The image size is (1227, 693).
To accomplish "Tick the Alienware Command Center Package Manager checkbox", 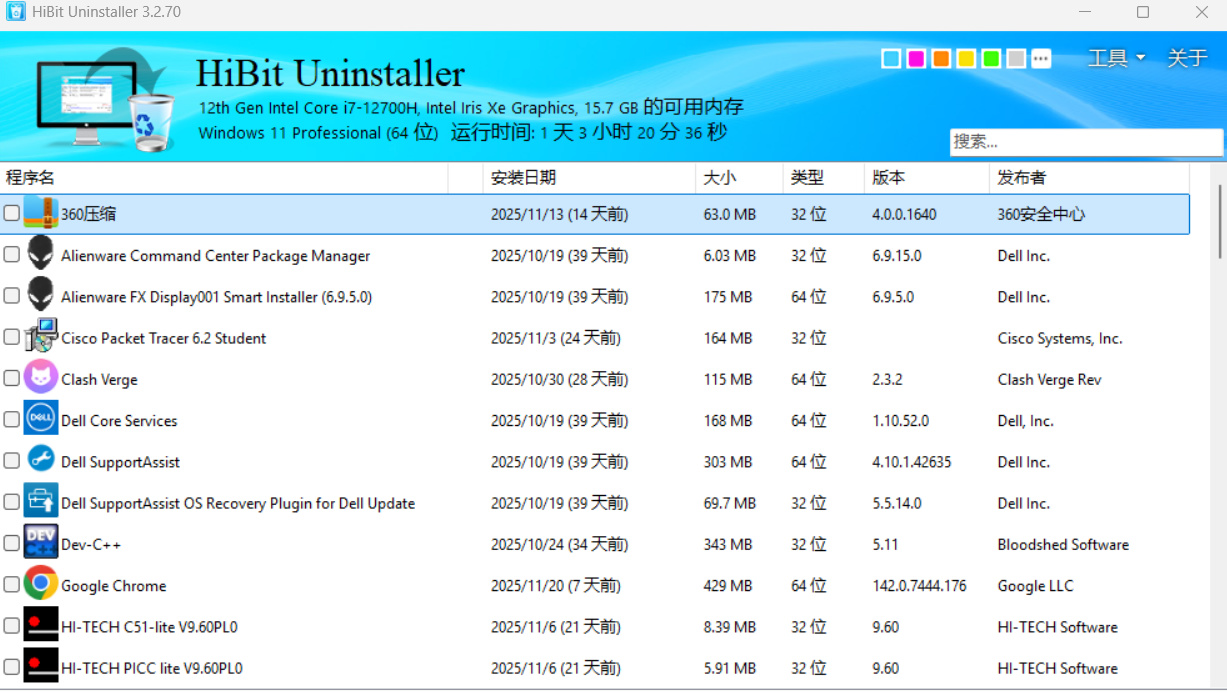I will pos(11,255).
